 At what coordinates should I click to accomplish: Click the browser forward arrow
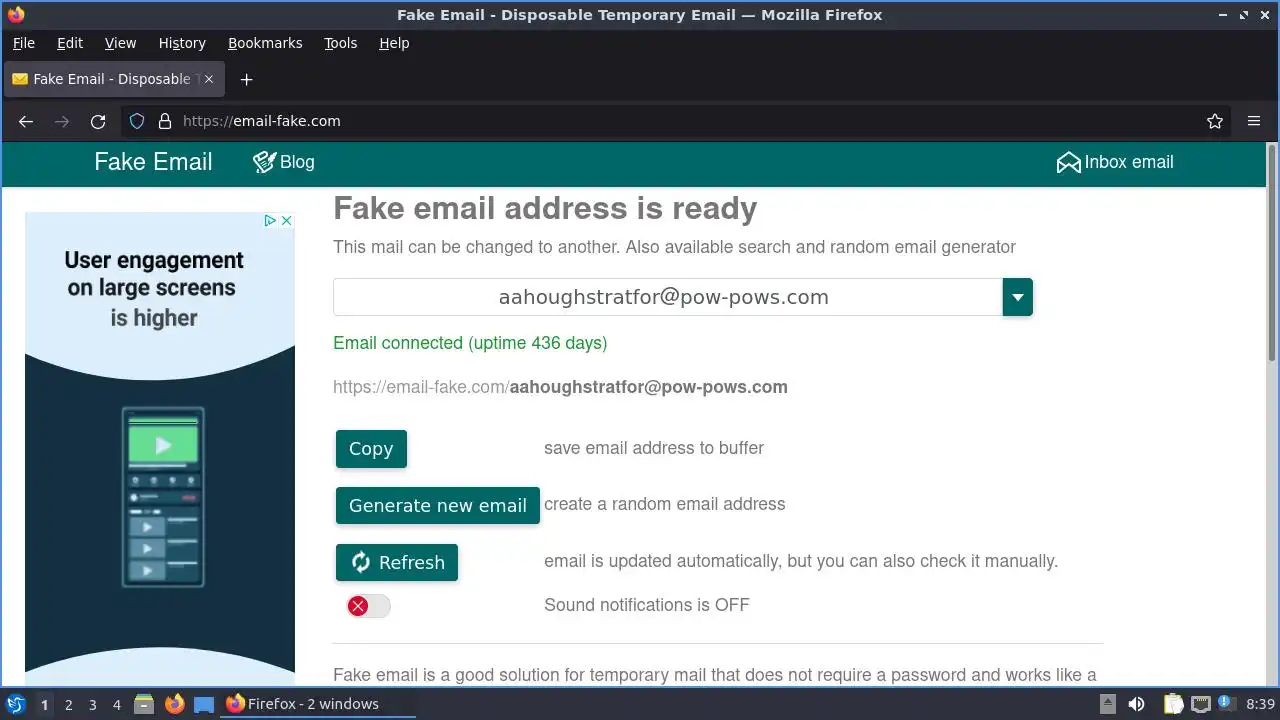(x=62, y=121)
